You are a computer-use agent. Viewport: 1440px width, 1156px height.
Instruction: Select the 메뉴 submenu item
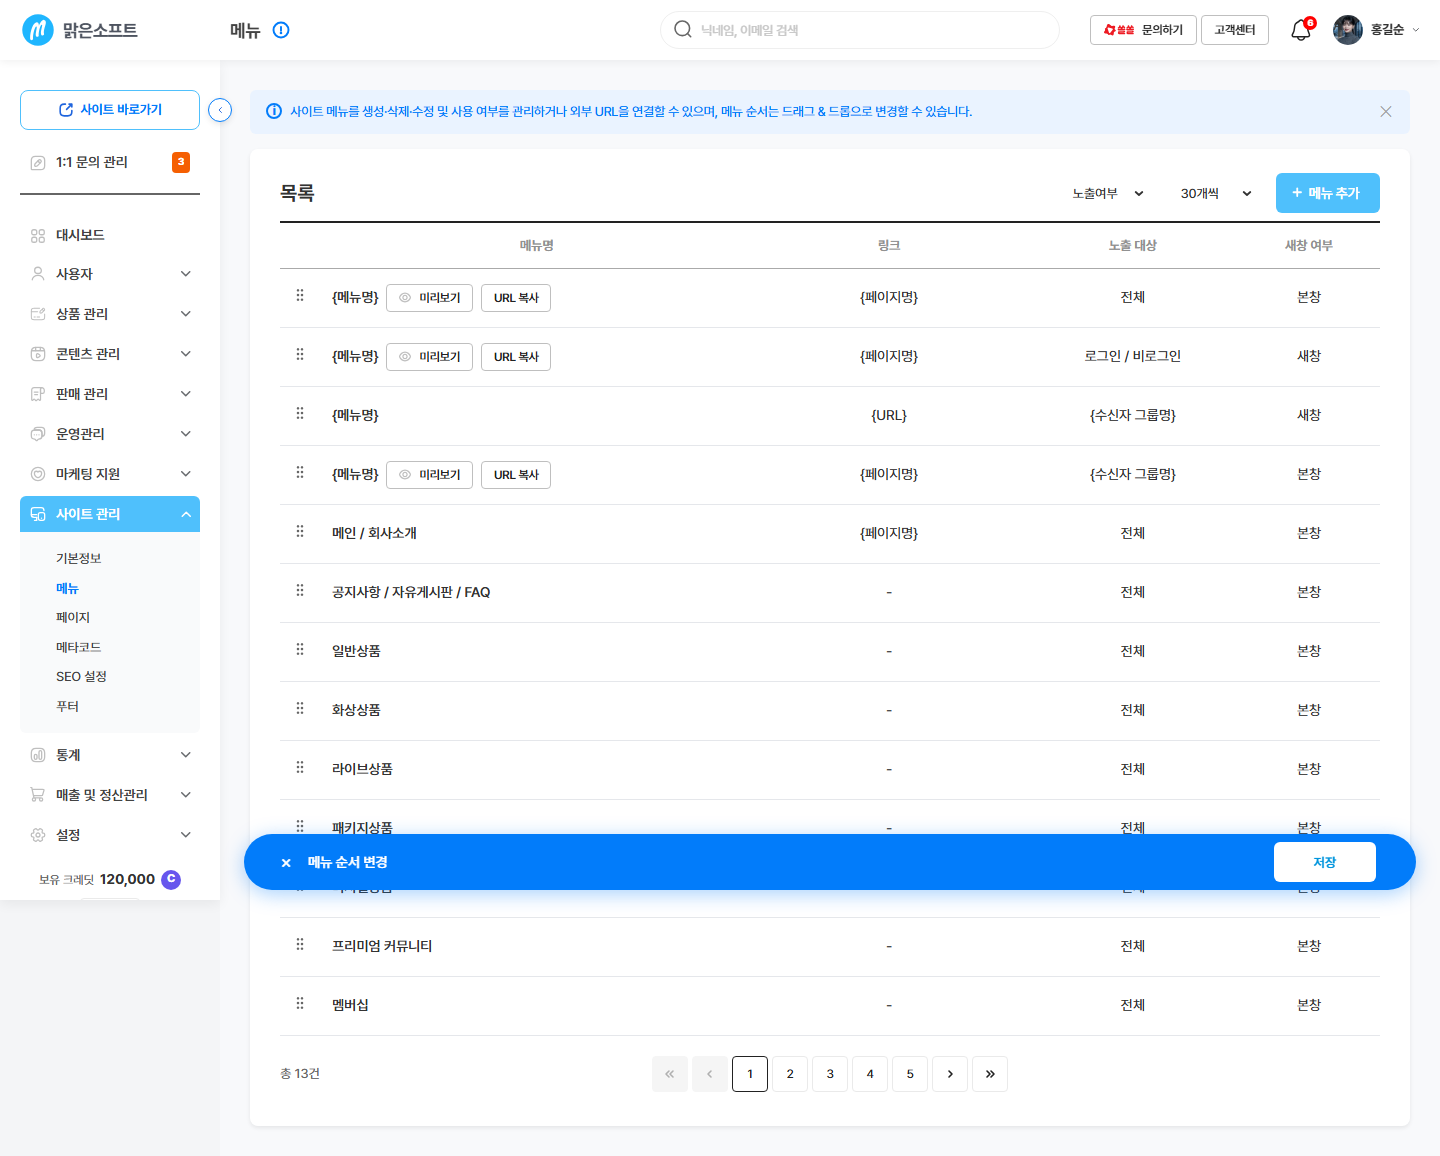[x=67, y=588]
